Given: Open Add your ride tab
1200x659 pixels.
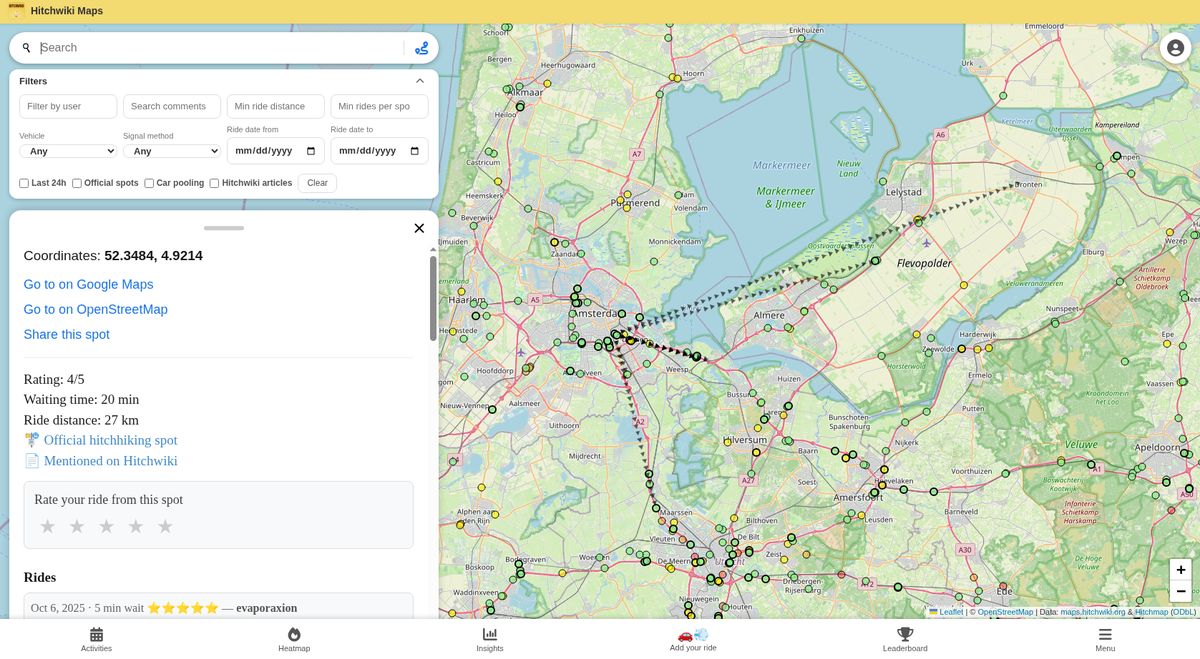Looking at the screenshot, I should (693, 640).
